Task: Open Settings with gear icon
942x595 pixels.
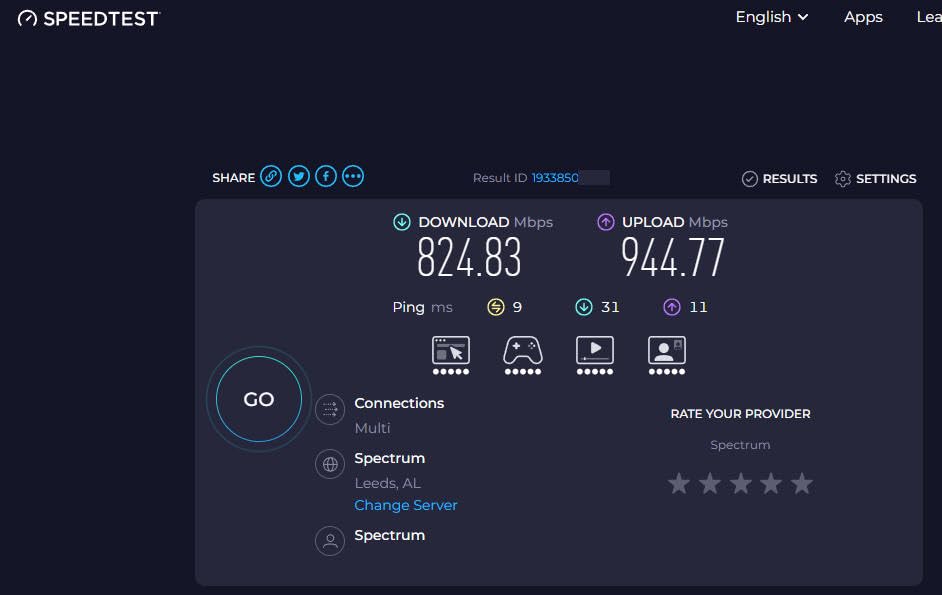Action: 875,178
